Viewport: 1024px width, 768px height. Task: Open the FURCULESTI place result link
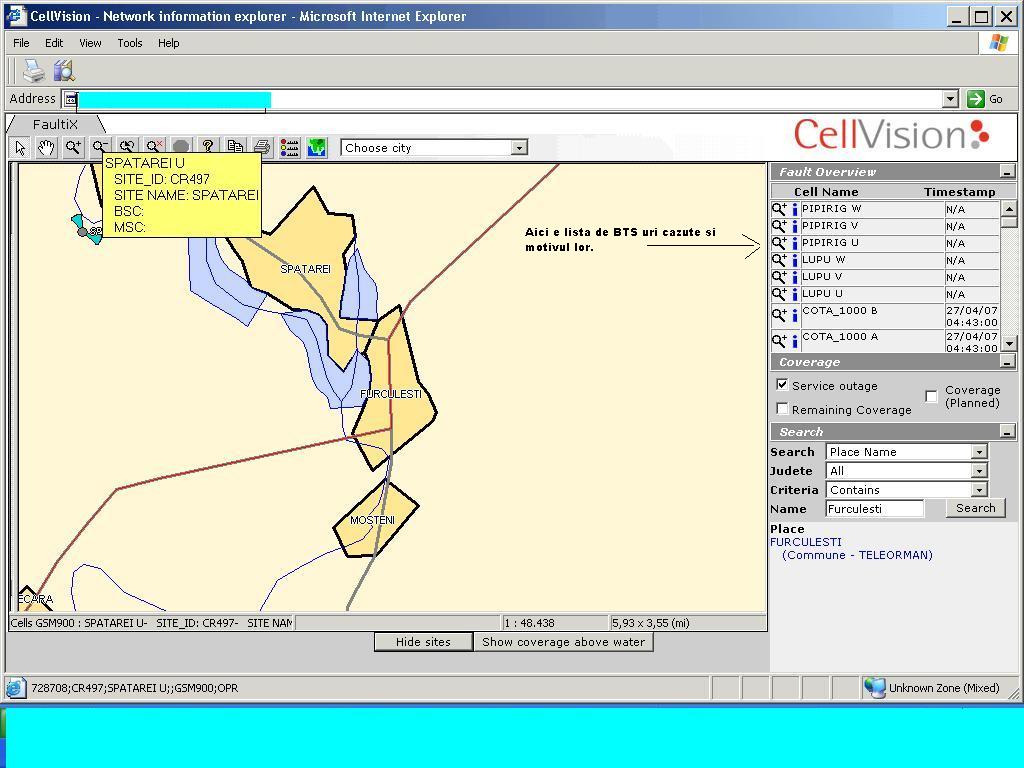coord(806,542)
